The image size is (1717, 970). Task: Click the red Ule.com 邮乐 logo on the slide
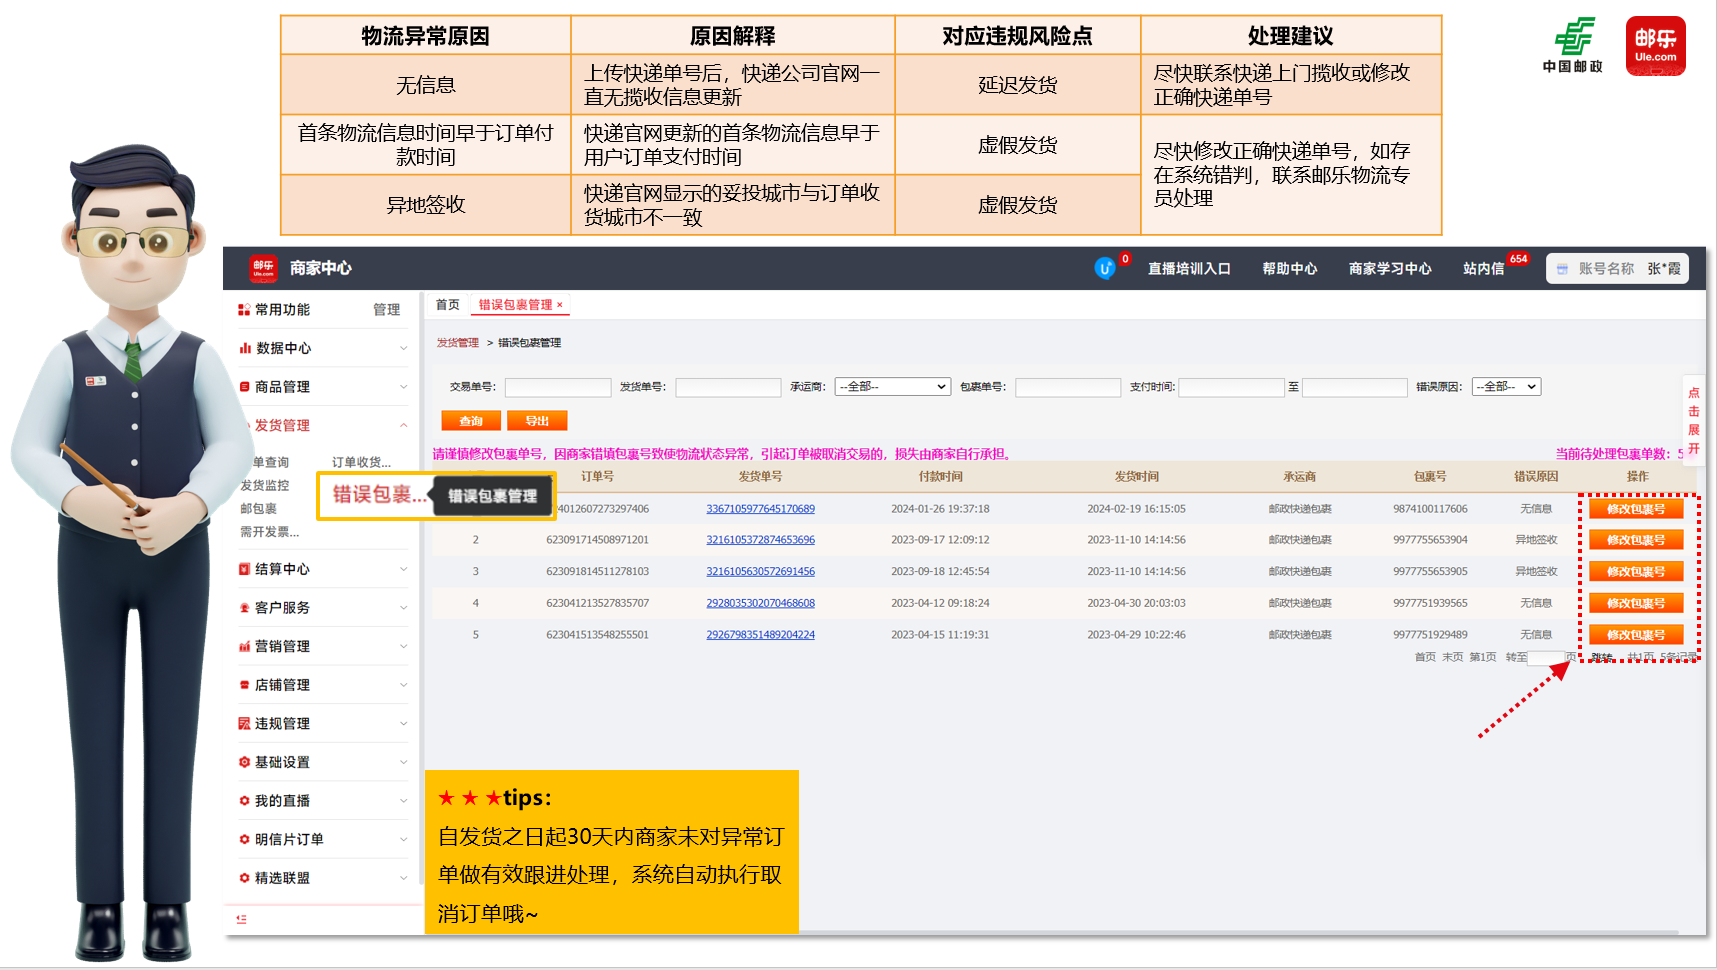click(1656, 46)
